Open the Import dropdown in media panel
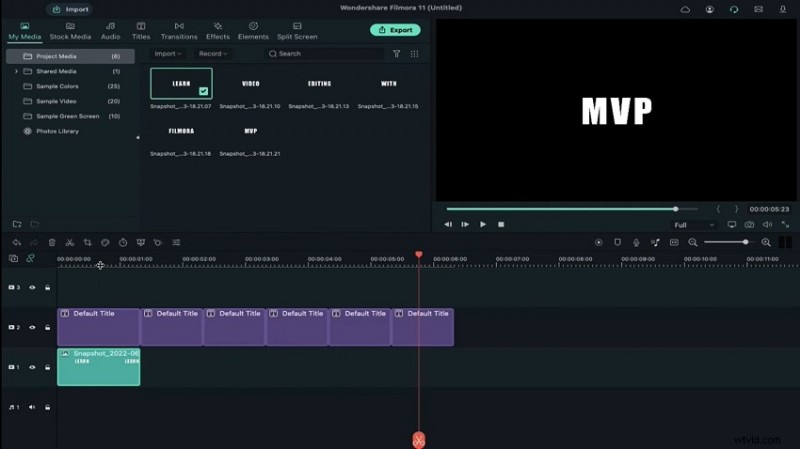The width and height of the screenshot is (800, 449). point(168,54)
